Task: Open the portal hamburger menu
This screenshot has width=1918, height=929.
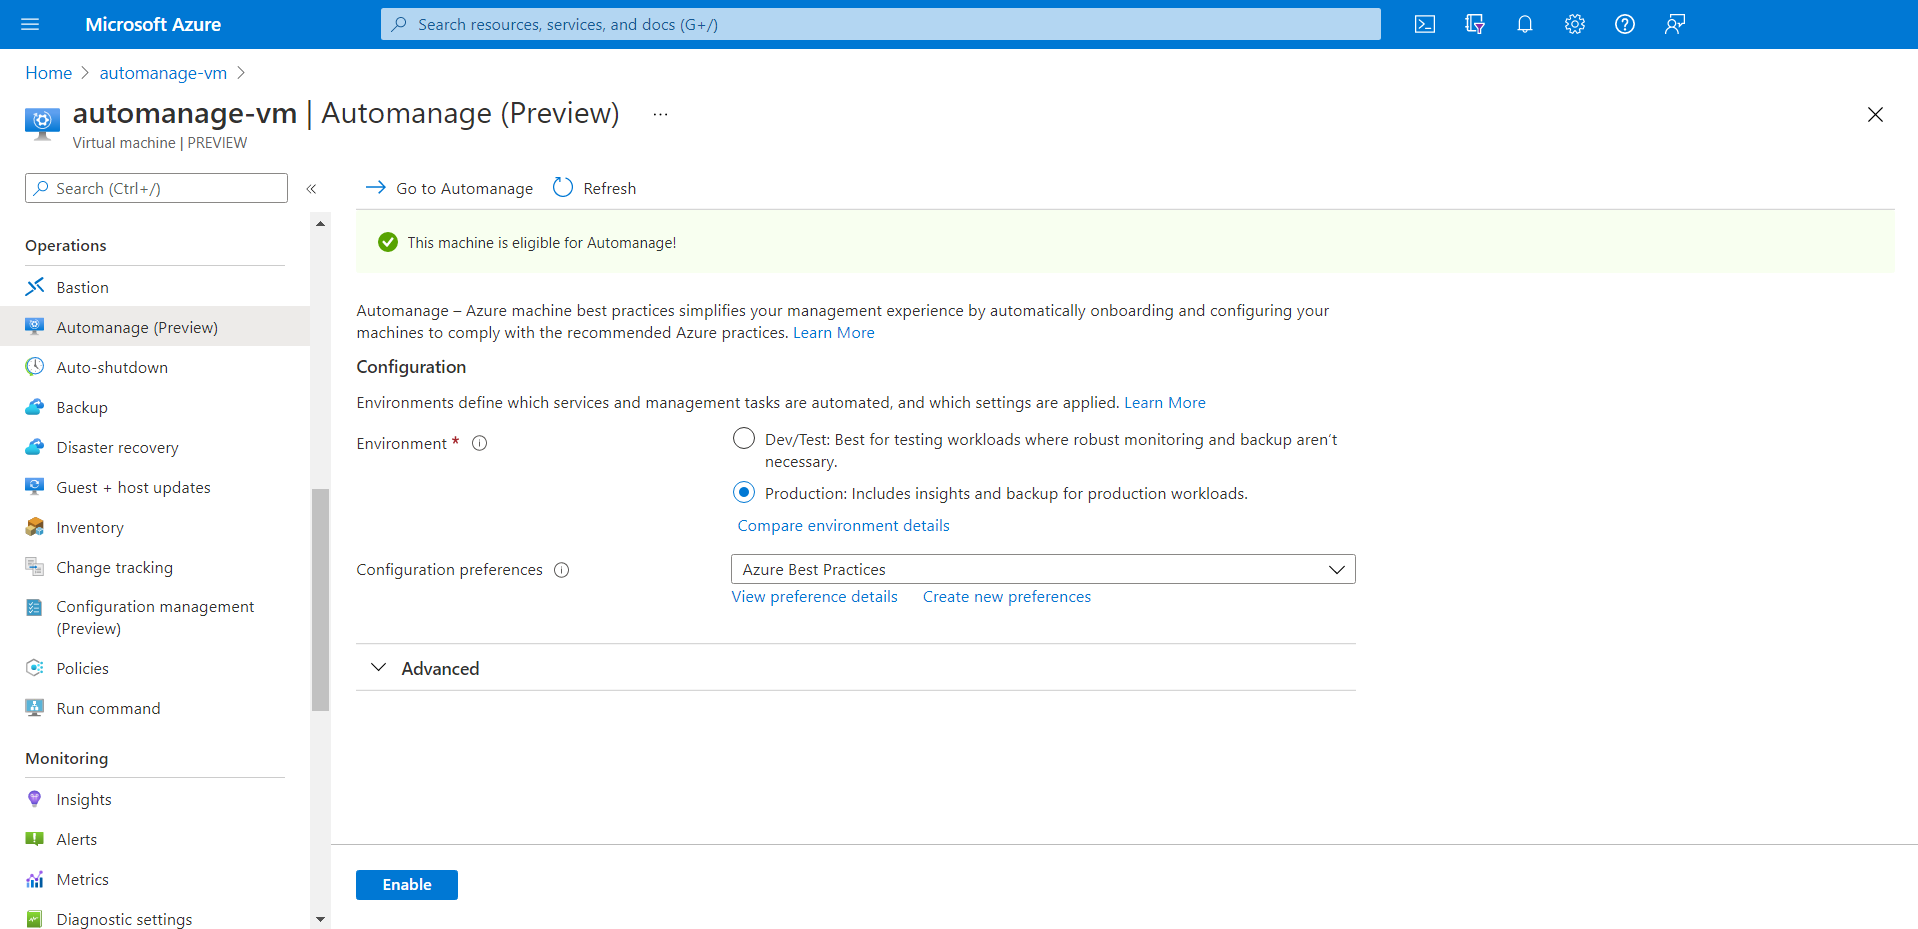Action: tap(30, 24)
